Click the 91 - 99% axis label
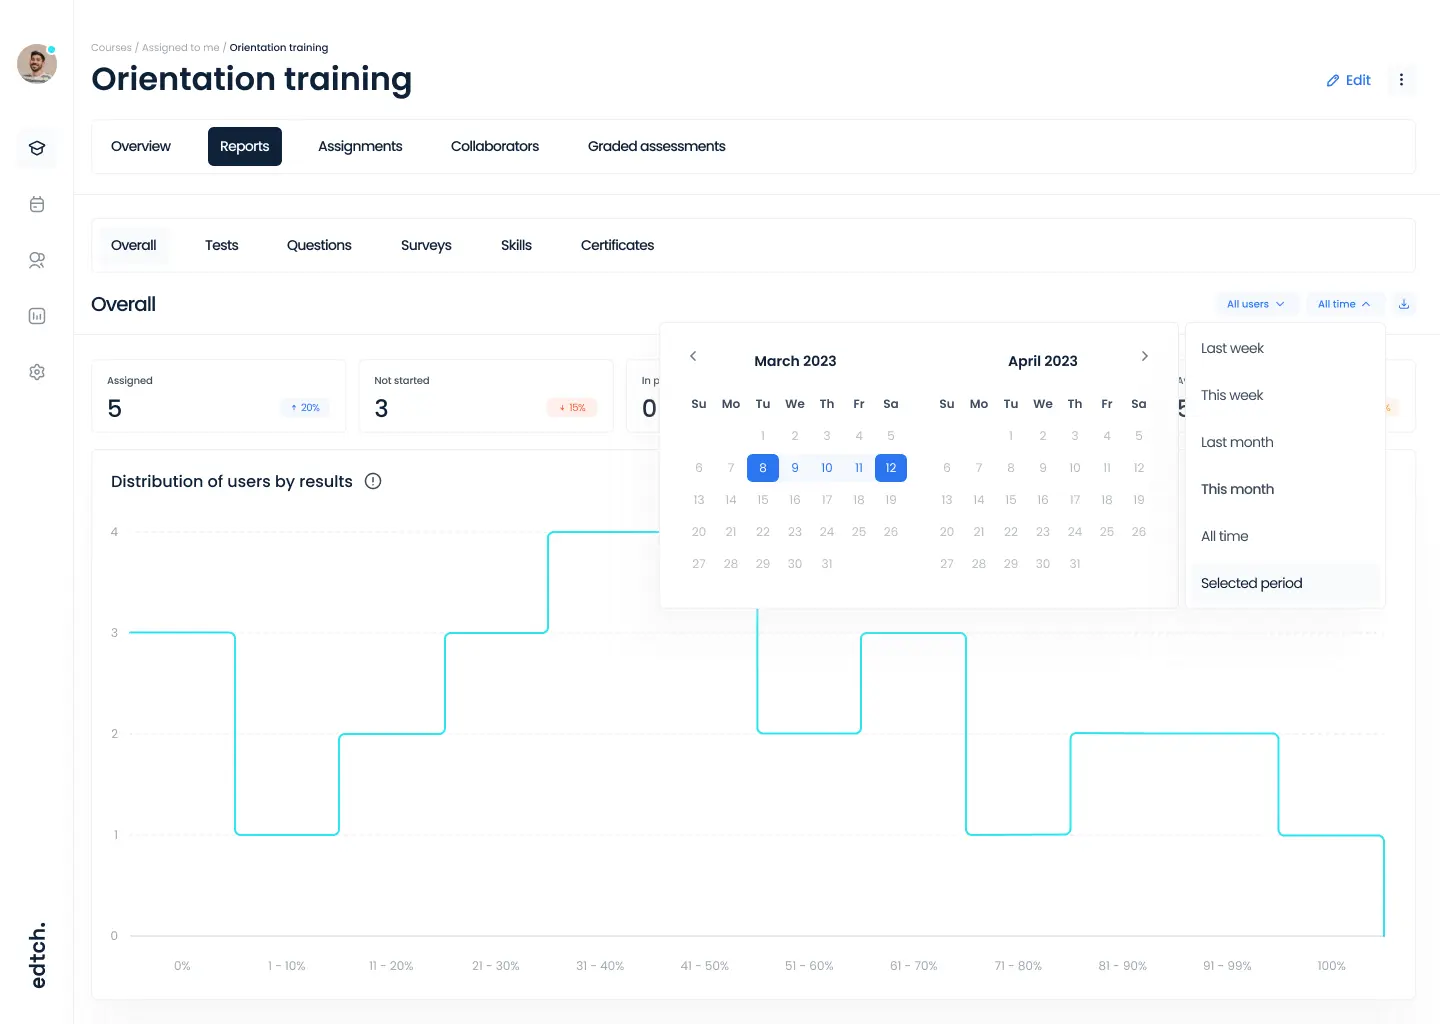The height and width of the screenshot is (1024, 1440). click(1227, 966)
